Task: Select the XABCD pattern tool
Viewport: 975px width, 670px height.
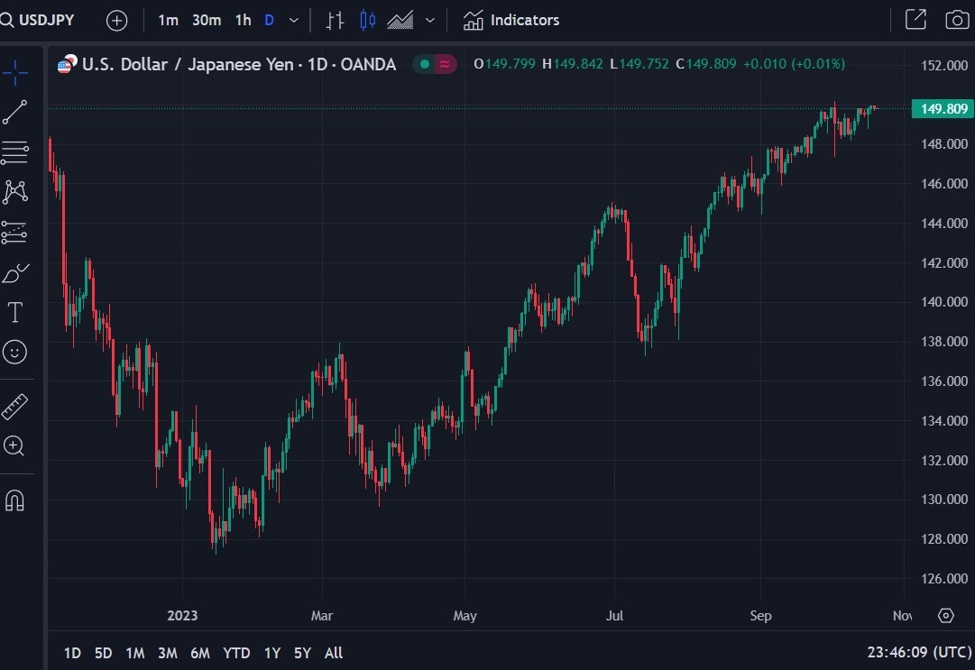Action: tap(15, 192)
